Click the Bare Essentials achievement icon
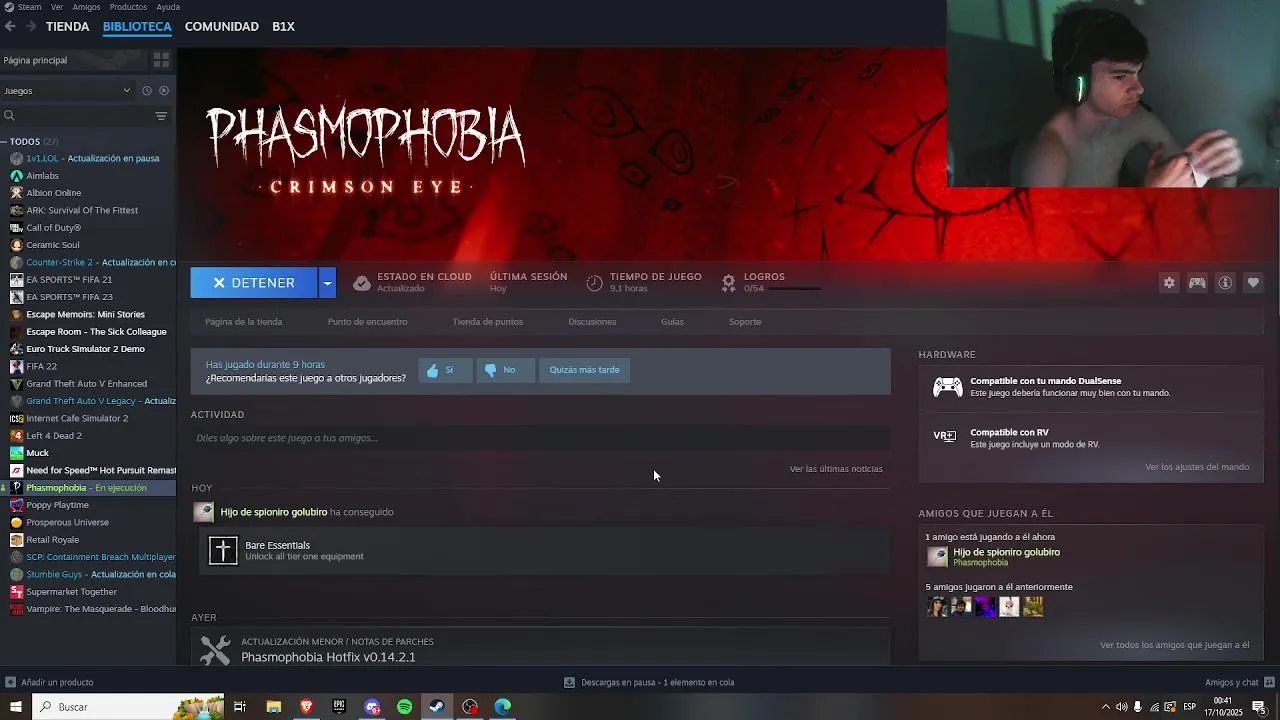This screenshot has height=720, width=1280. click(x=223, y=550)
